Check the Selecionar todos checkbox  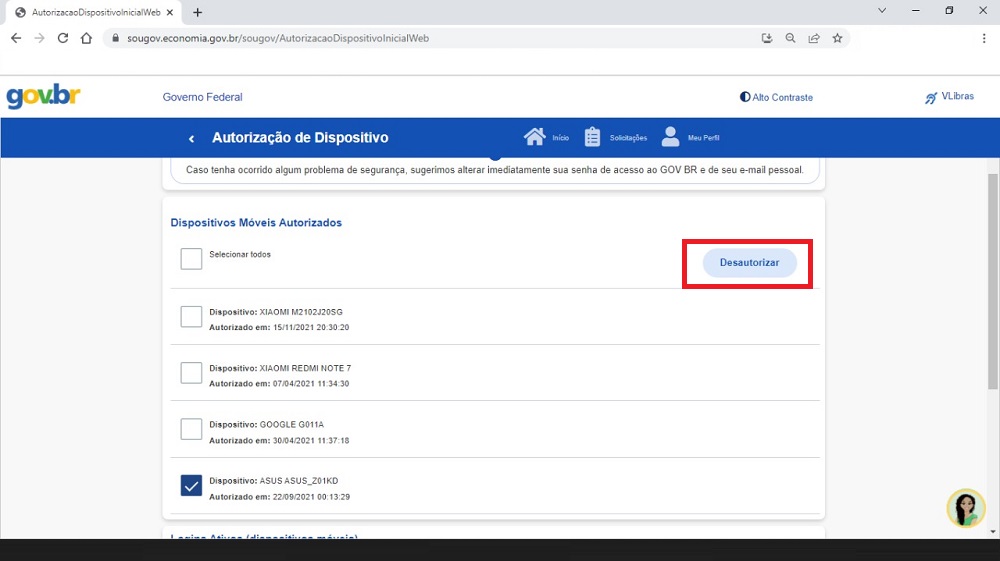coord(191,259)
